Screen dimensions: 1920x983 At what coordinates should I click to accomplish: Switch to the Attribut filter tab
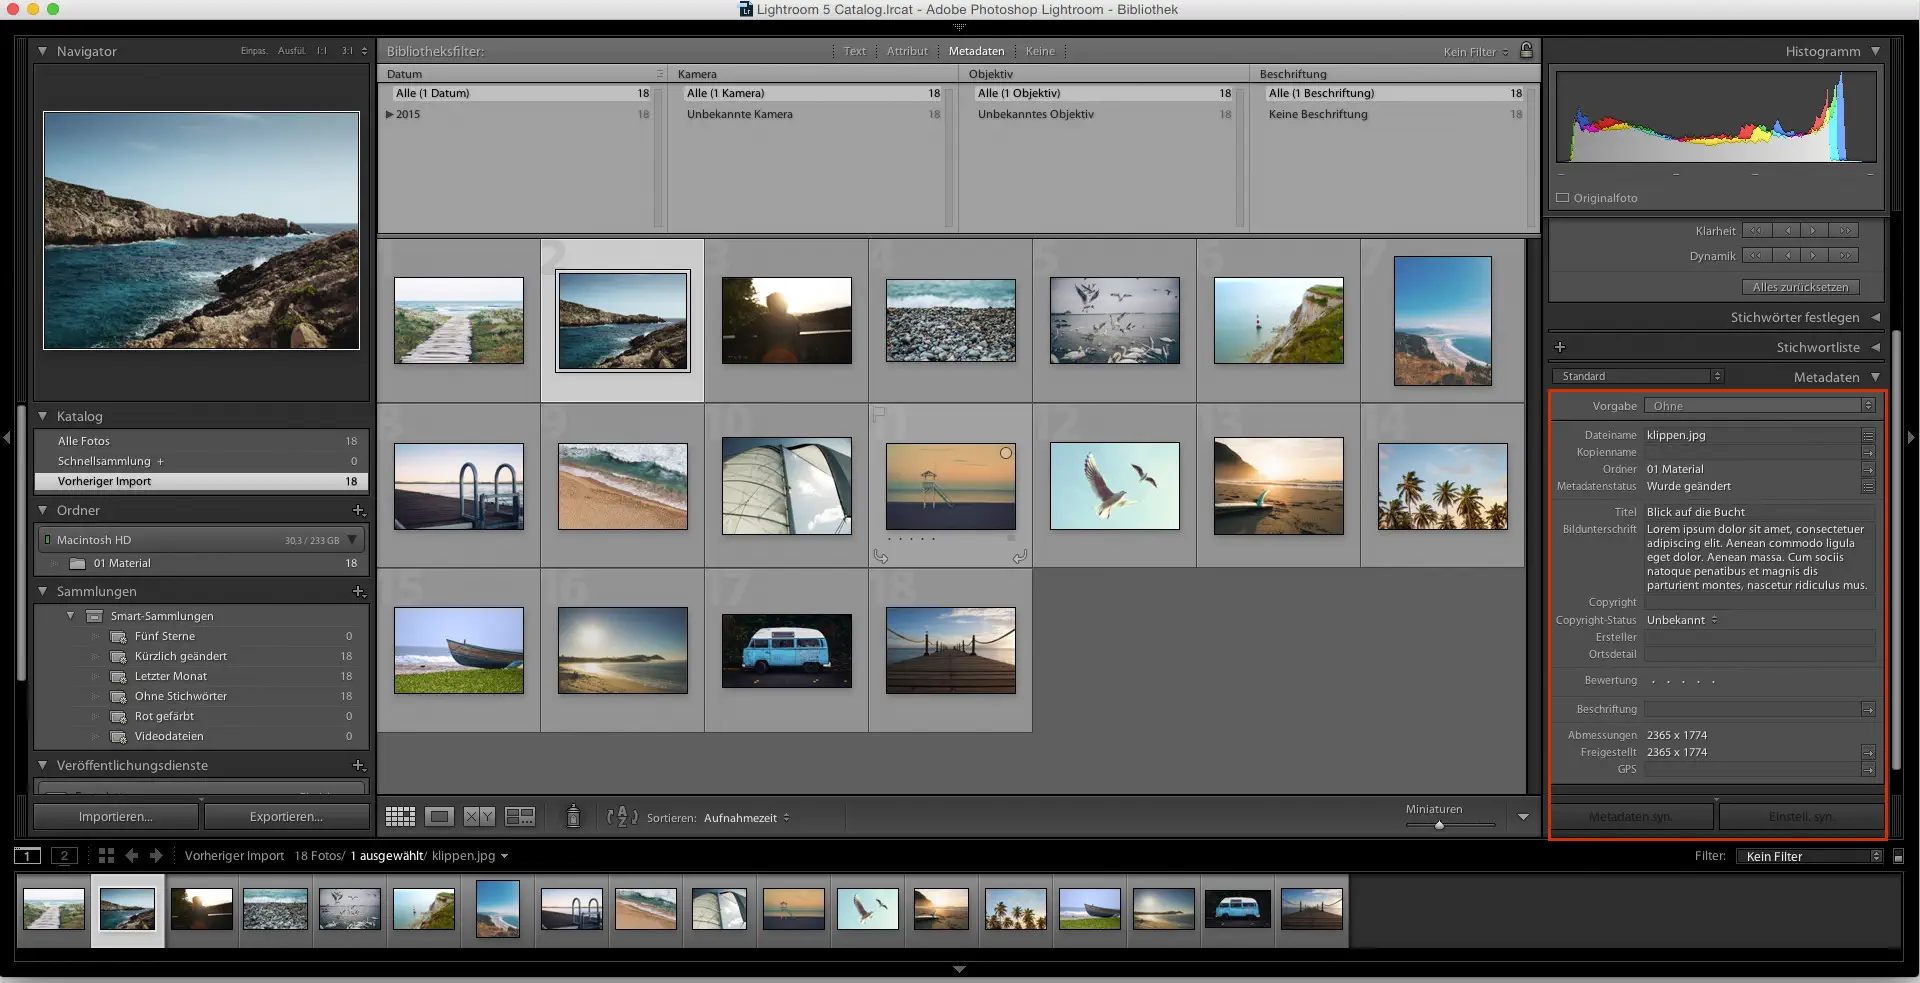tap(906, 51)
